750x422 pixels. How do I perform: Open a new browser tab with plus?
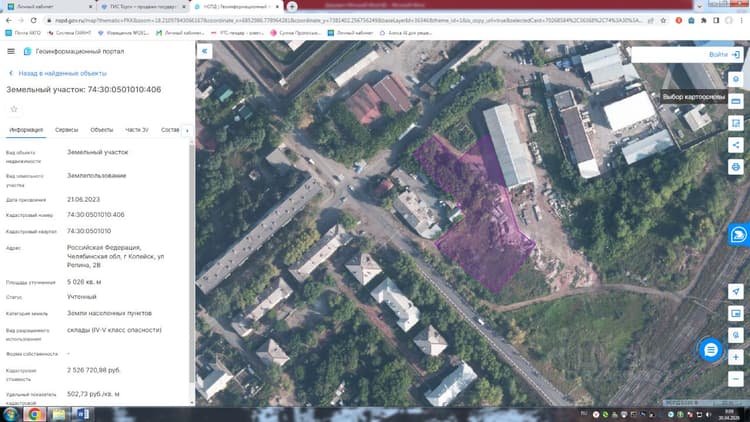(x=292, y=7)
